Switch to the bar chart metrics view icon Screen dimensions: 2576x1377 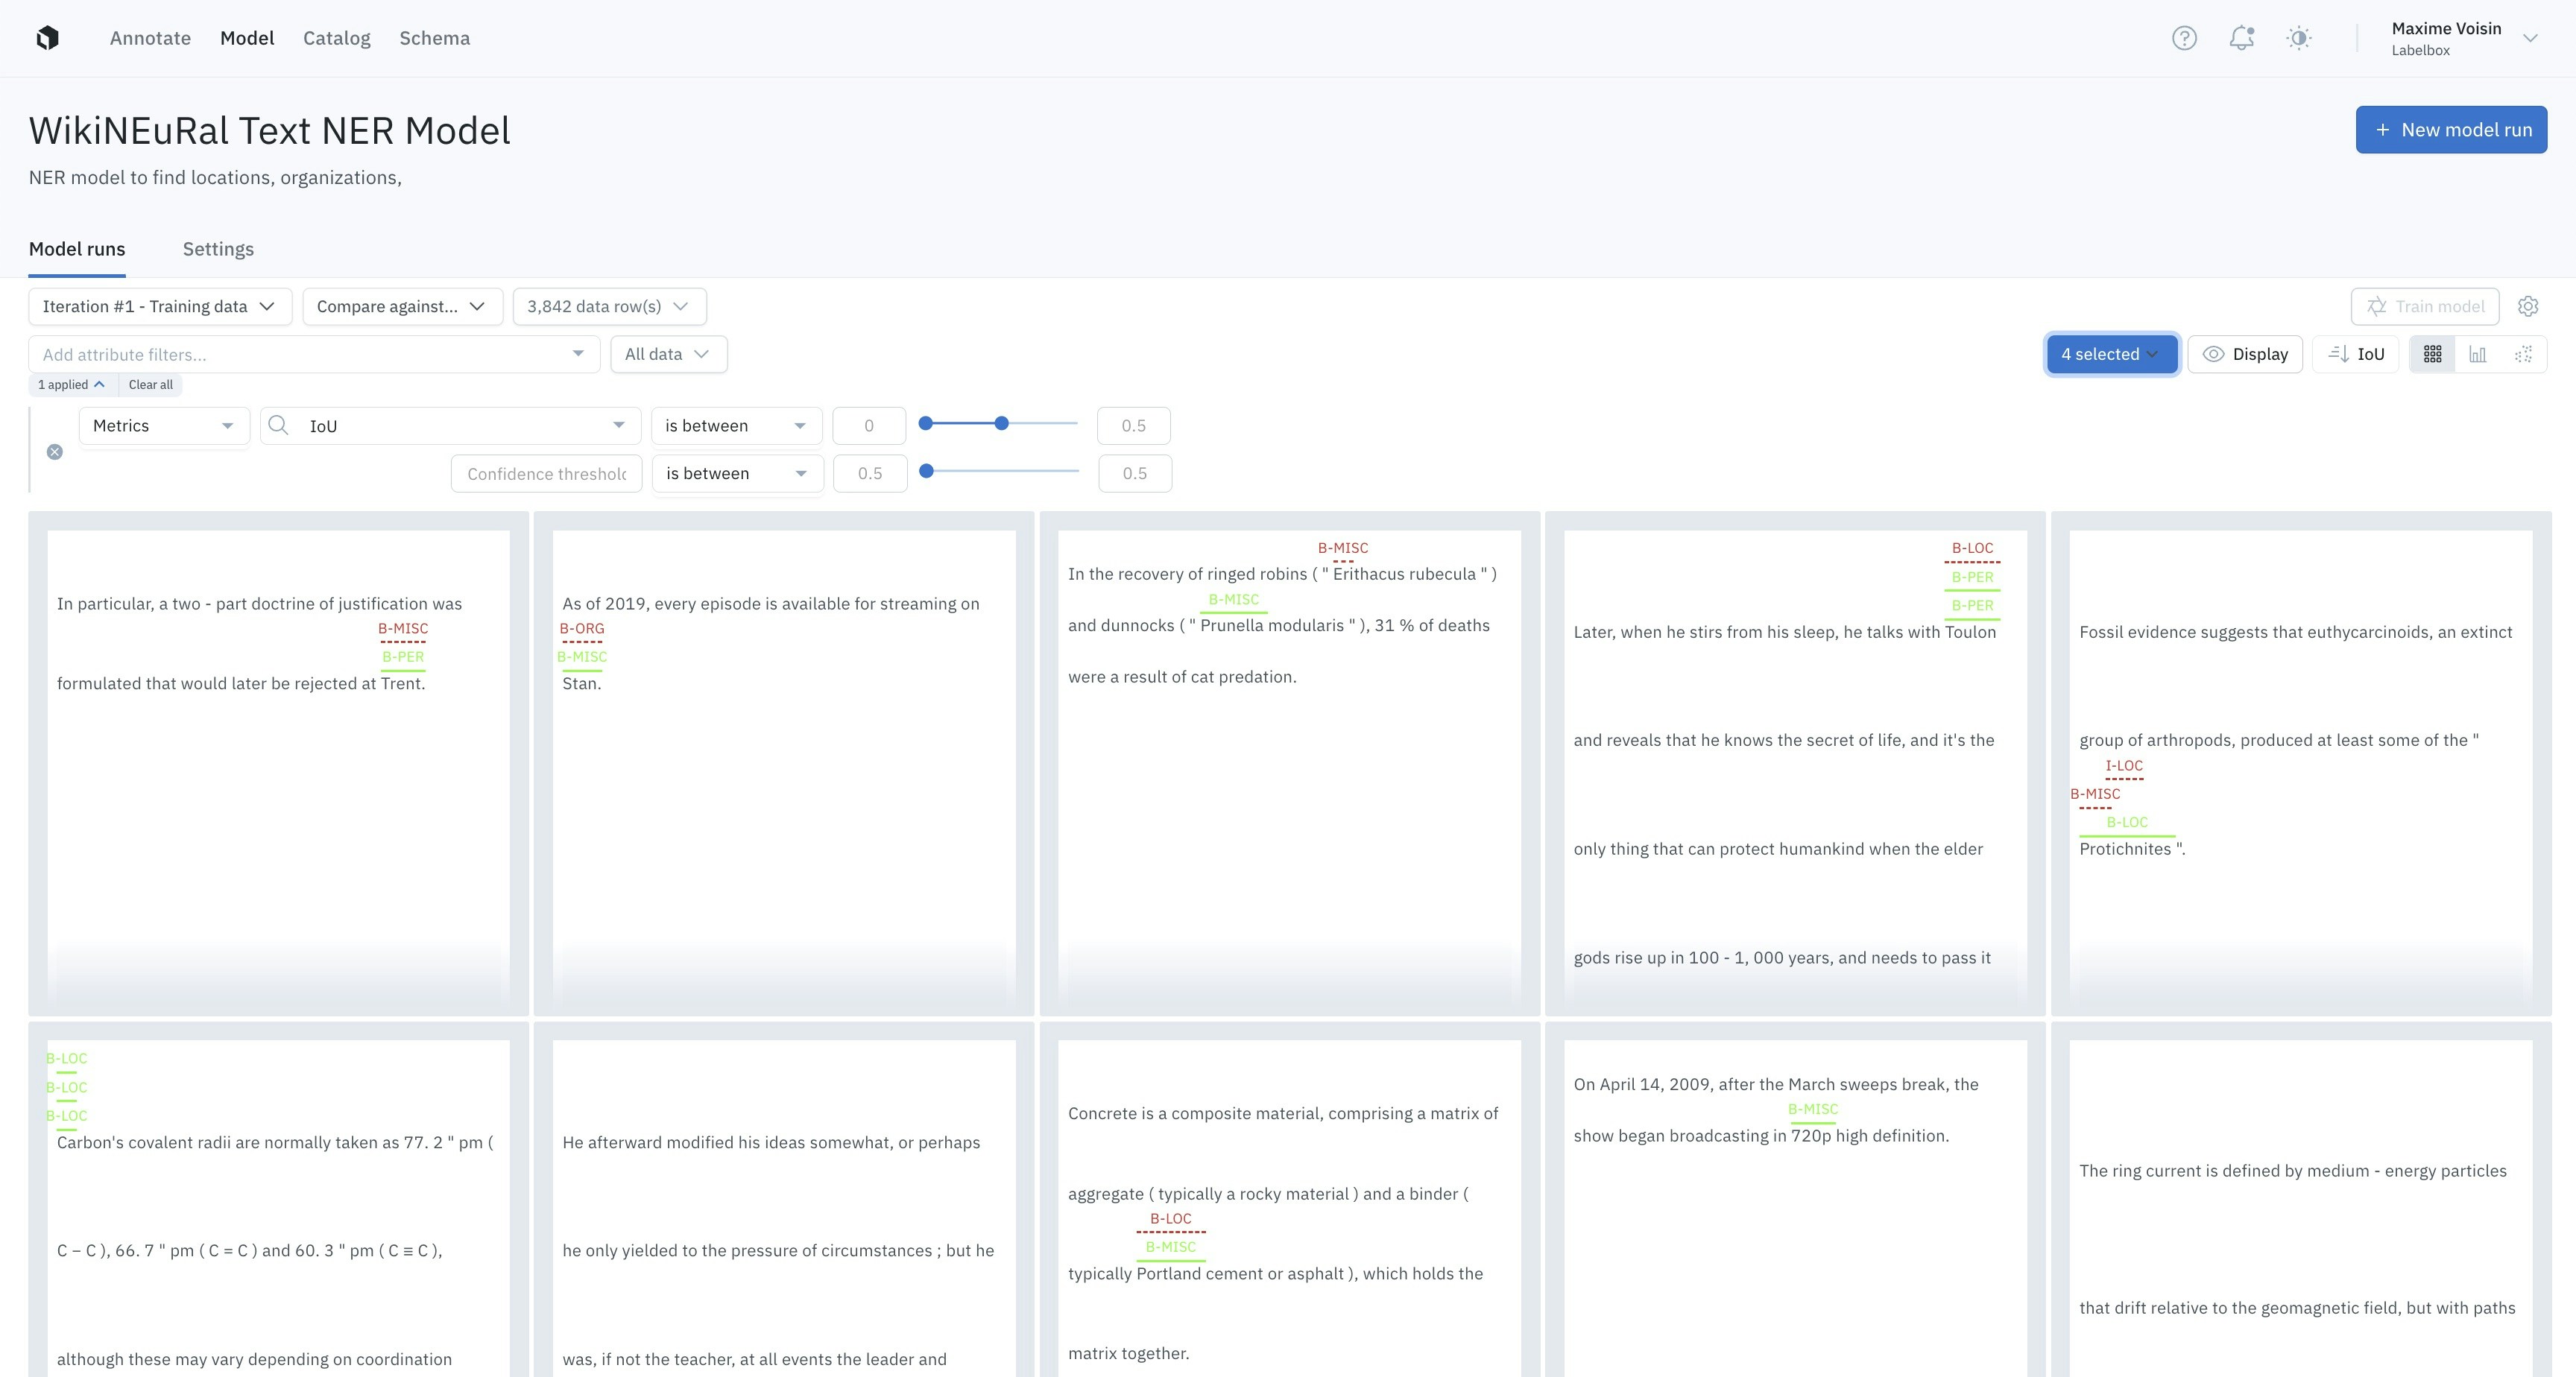[x=2478, y=354]
